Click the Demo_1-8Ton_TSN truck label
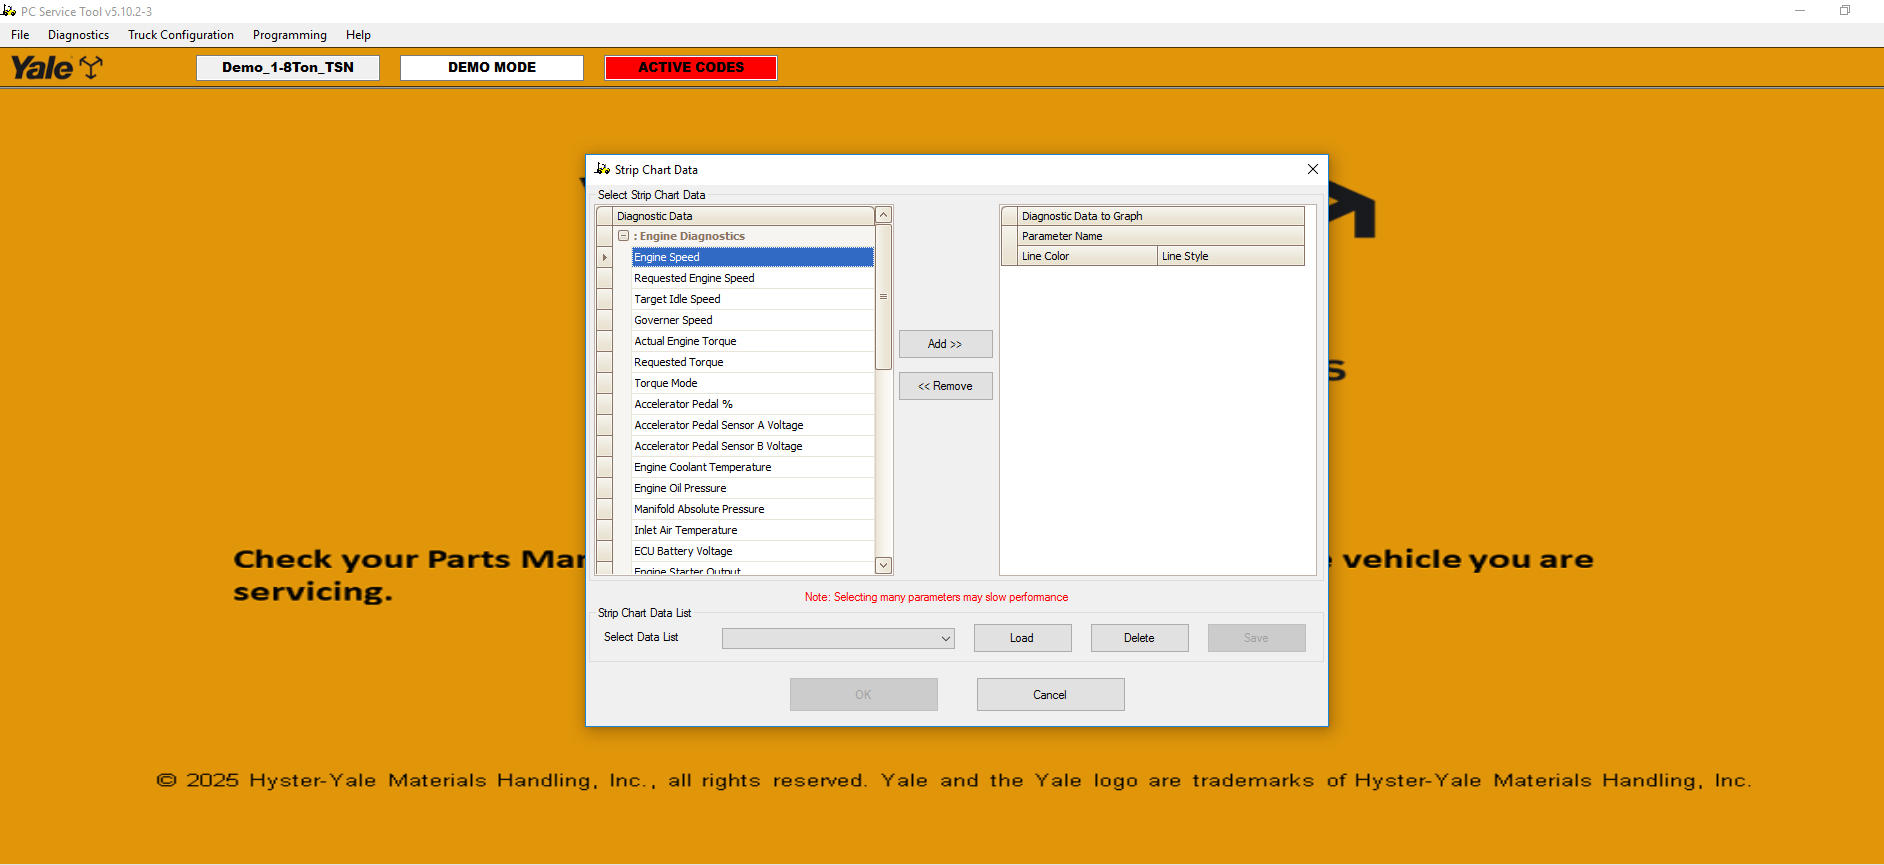The height and width of the screenshot is (865, 1884). coord(288,67)
